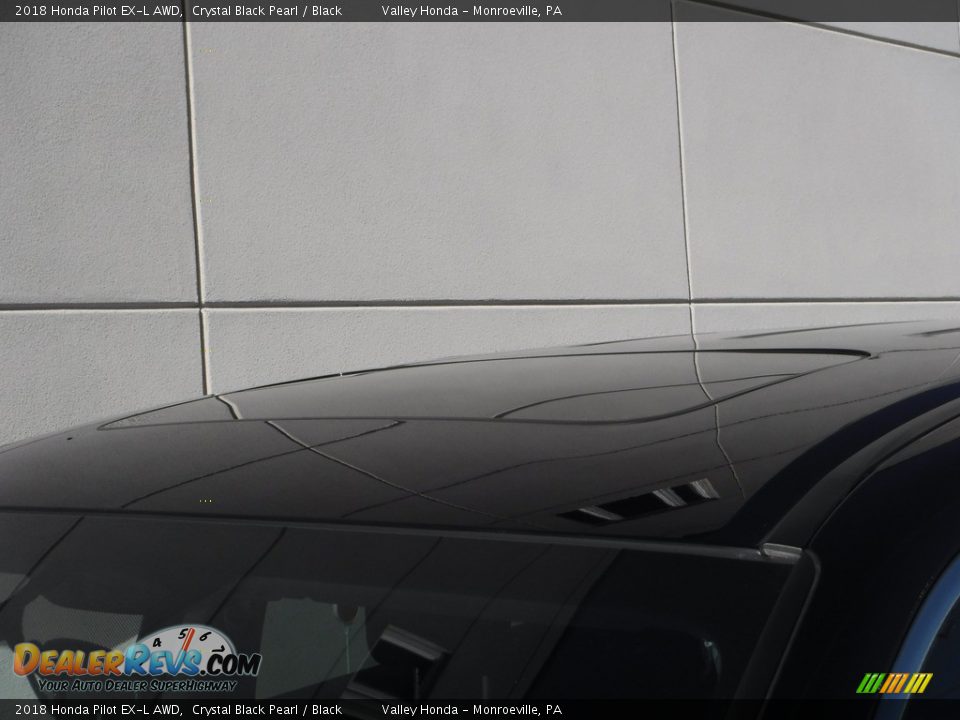Click "Crystal Black Pearl / Black" in bottom caption

[x=267, y=710]
